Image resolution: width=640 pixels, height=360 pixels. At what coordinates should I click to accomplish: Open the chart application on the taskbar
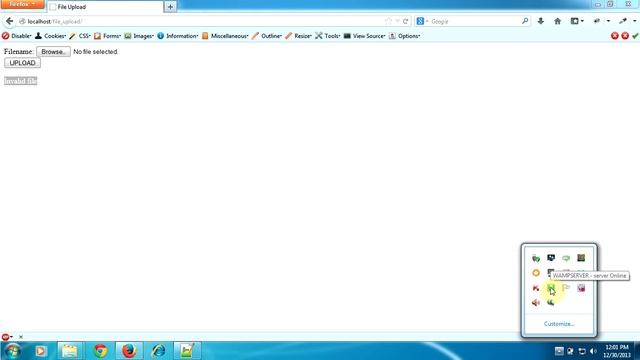coord(187,351)
